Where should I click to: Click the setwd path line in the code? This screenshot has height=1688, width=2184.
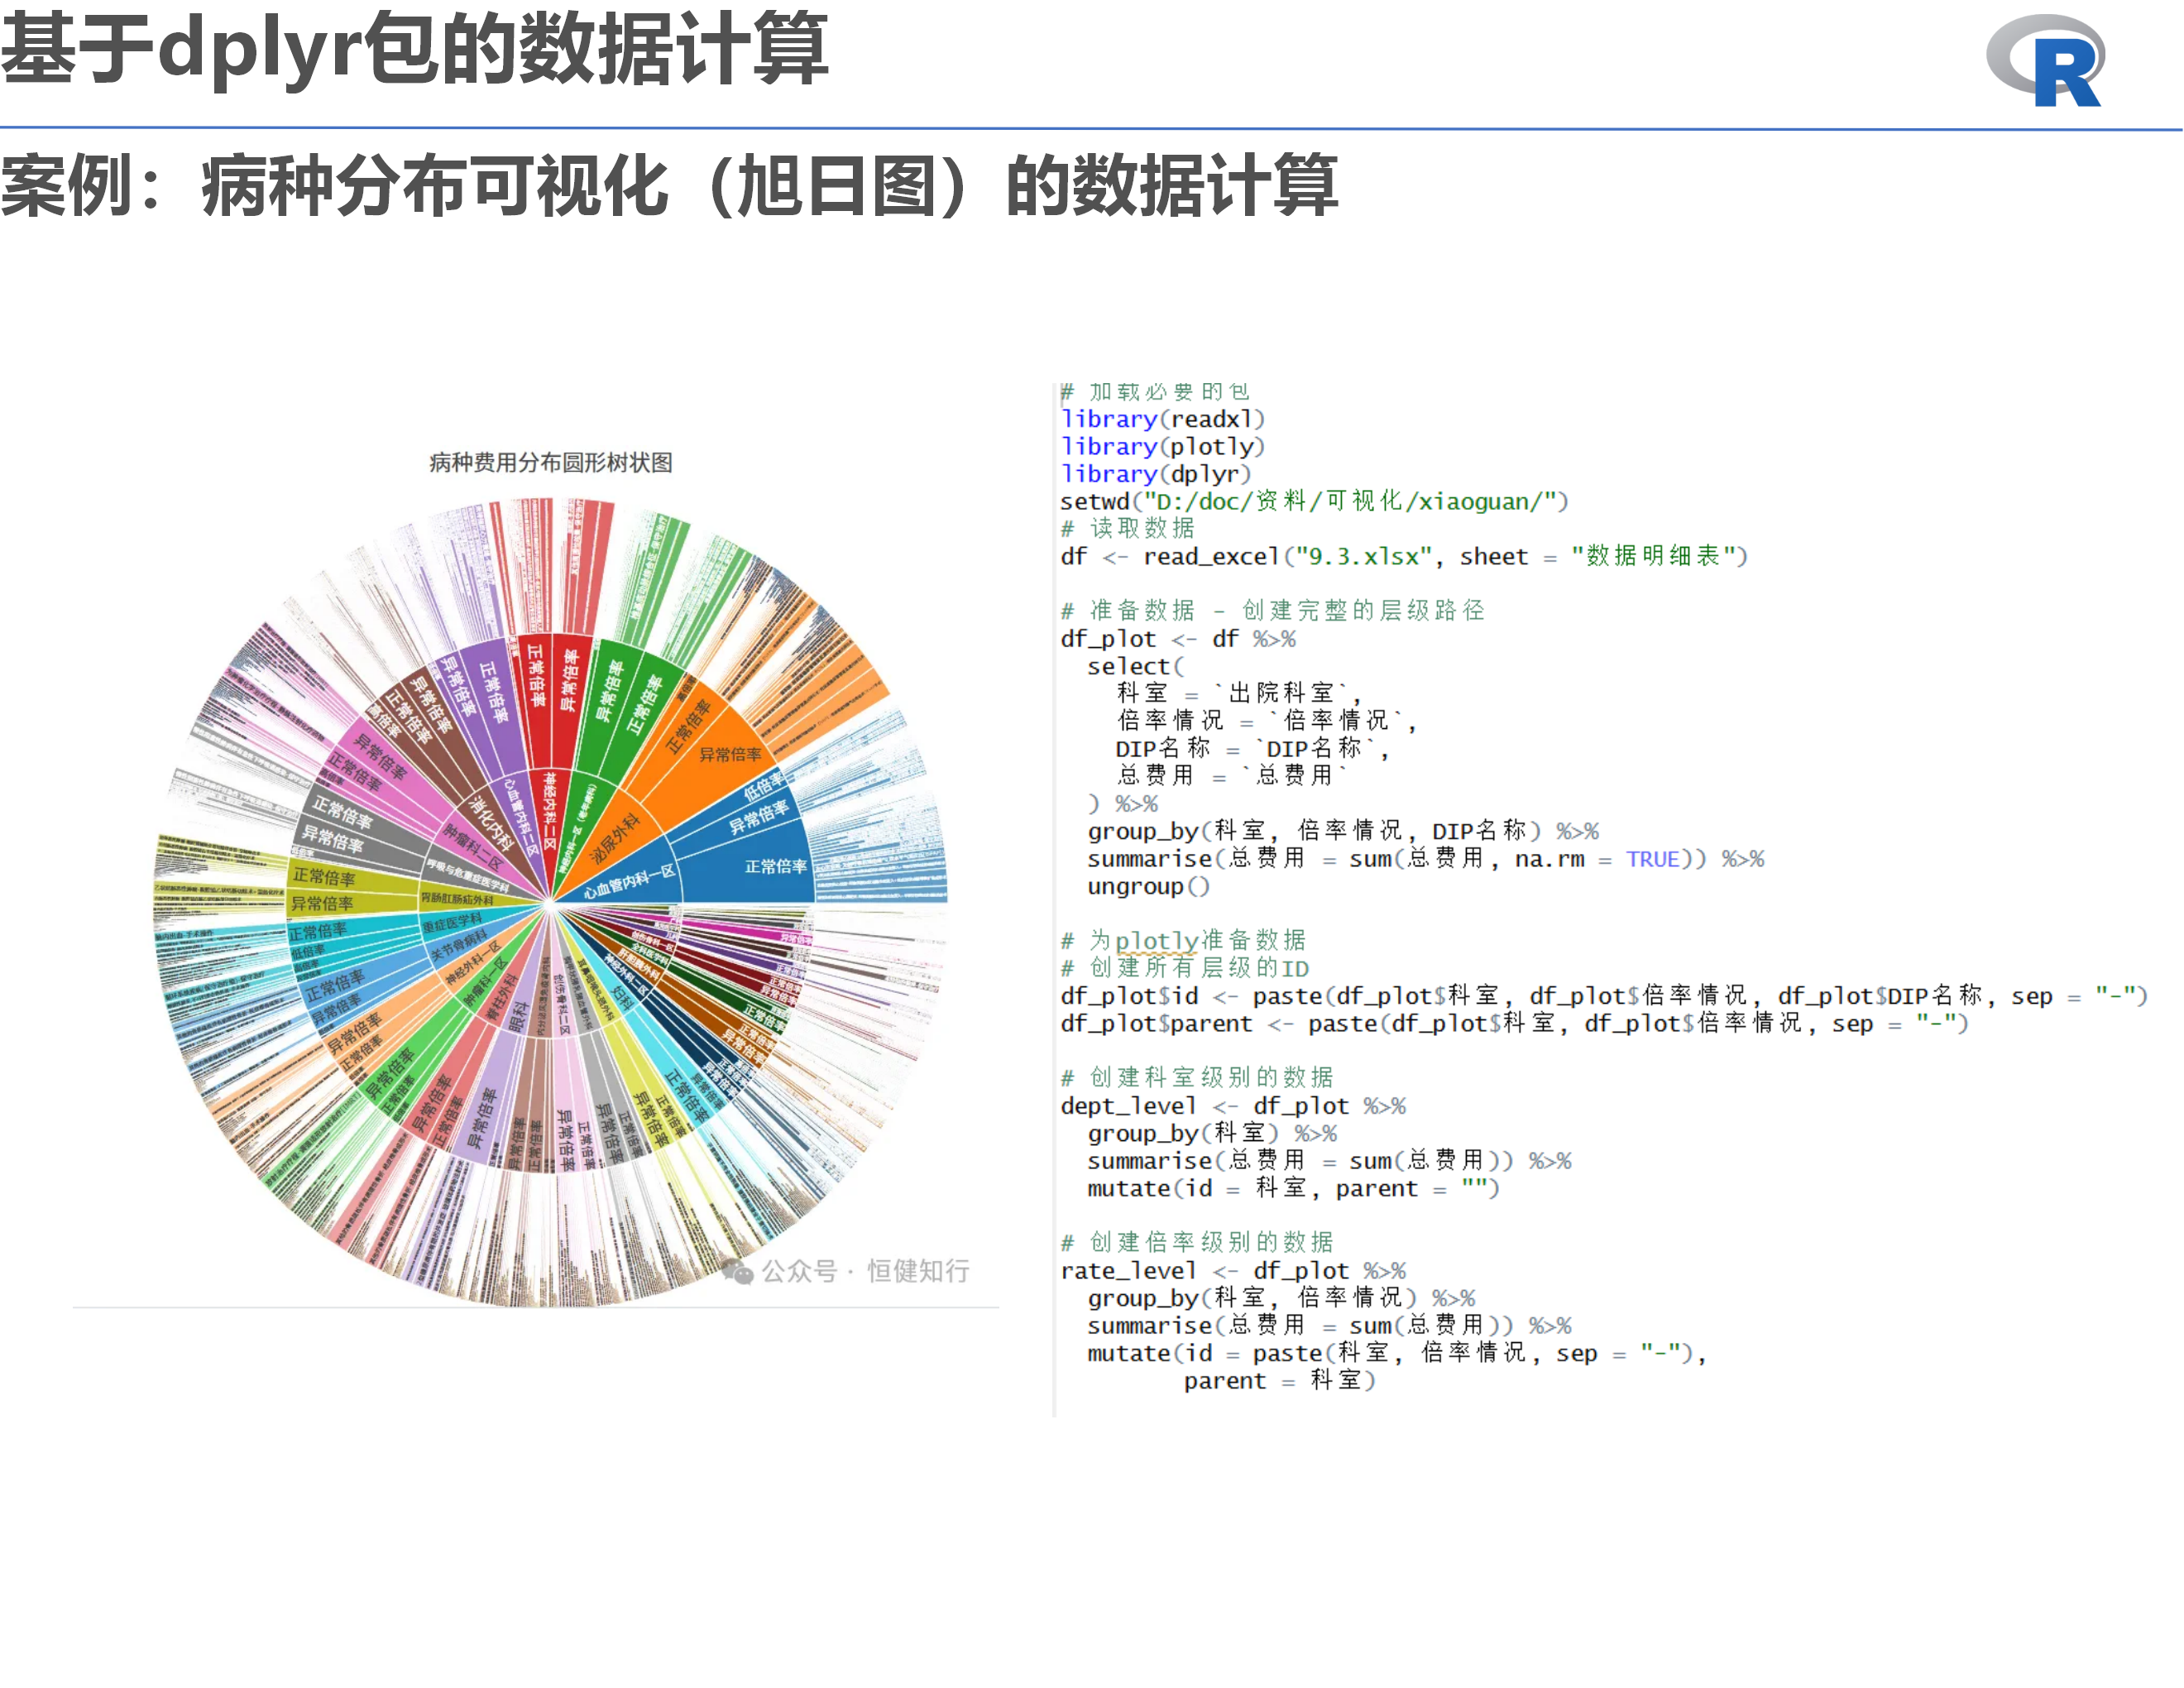click(x=1315, y=501)
